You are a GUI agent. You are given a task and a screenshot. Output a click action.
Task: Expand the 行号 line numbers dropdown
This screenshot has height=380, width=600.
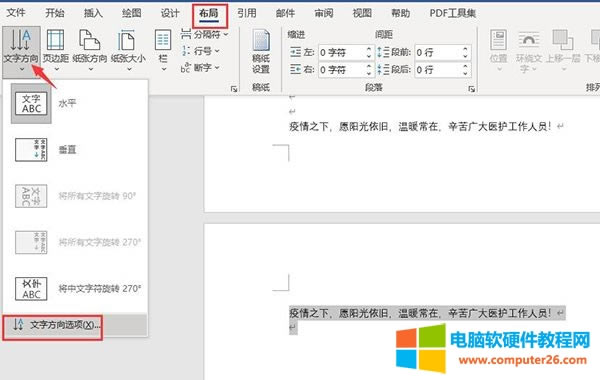coord(200,51)
